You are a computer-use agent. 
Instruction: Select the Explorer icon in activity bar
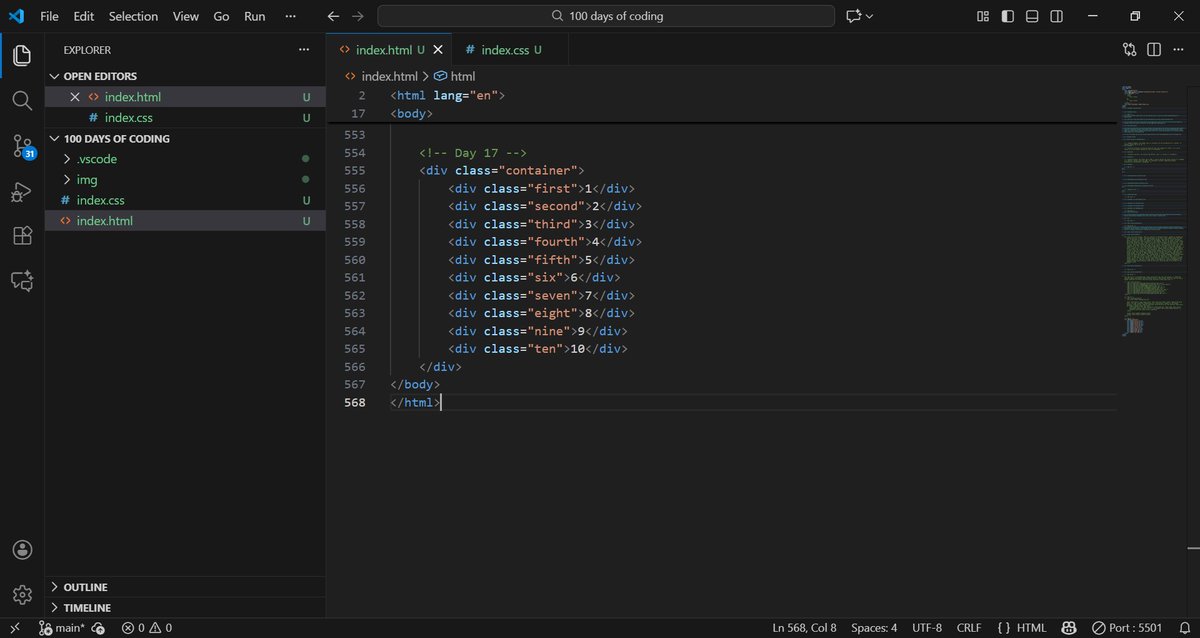point(22,55)
